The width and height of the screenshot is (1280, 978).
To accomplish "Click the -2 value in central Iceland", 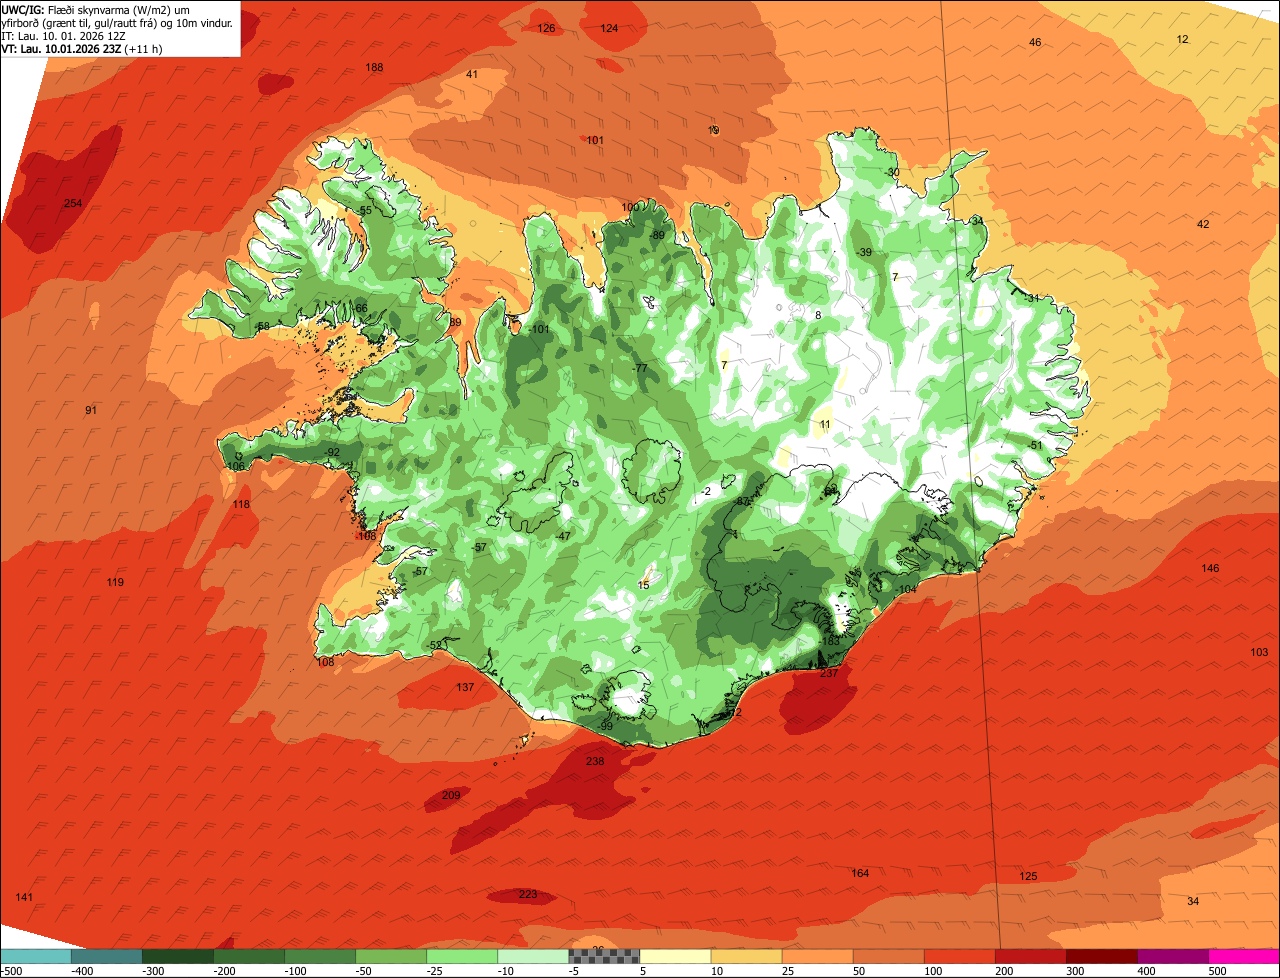I will pos(706,491).
